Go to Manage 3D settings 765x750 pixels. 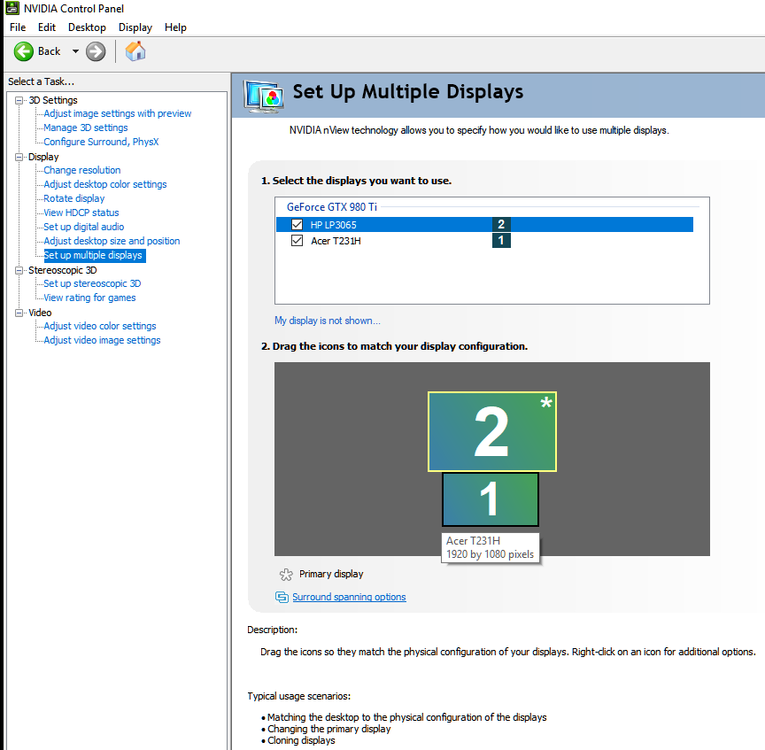(85, 128)
